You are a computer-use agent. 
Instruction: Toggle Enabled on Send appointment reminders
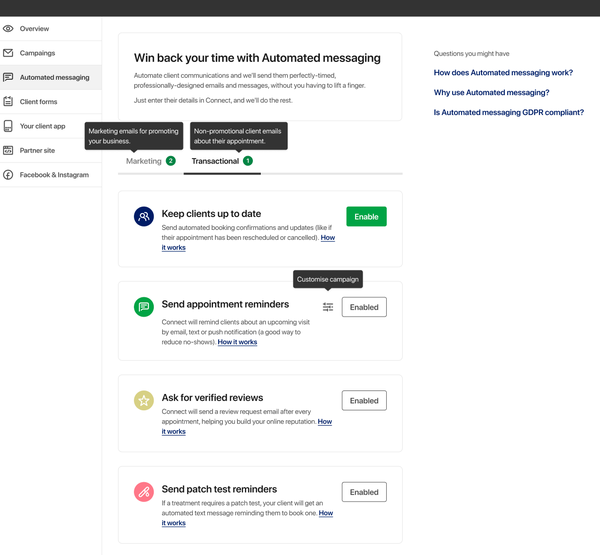[x=364, y=307]
